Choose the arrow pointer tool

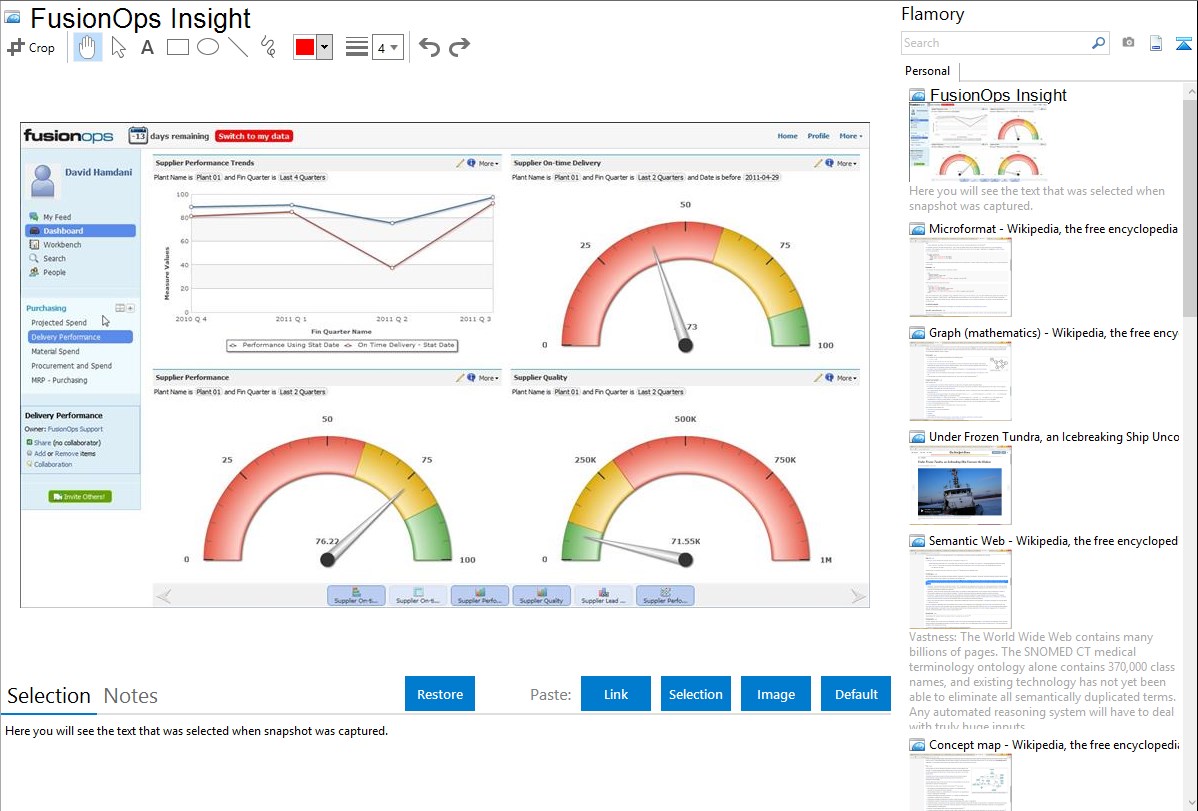(x=118, y=47)
